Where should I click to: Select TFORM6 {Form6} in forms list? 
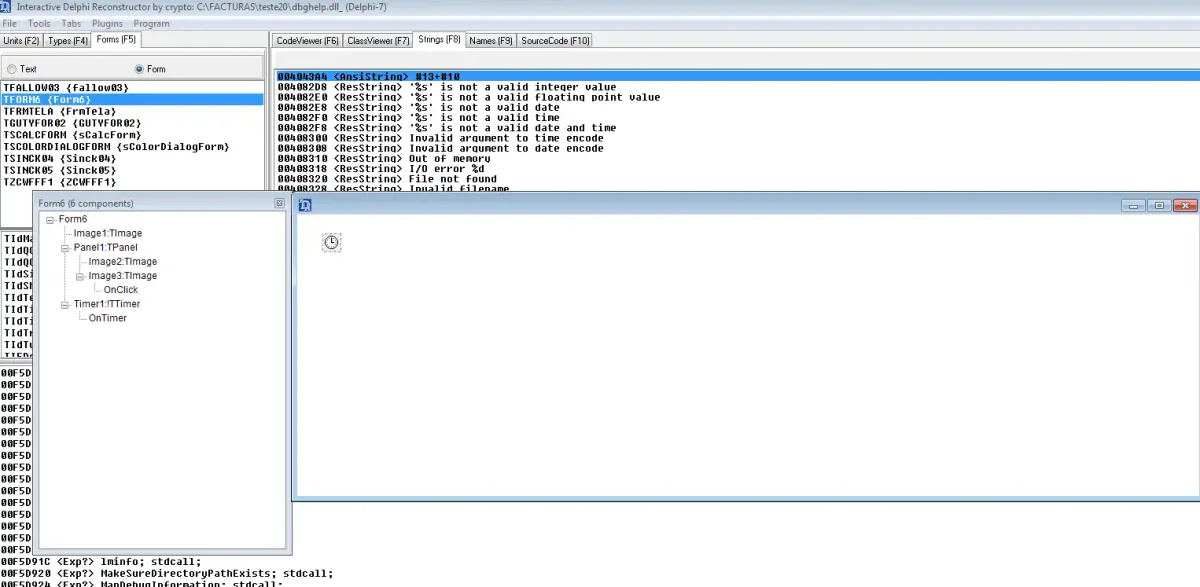click(x=132, y=100)
